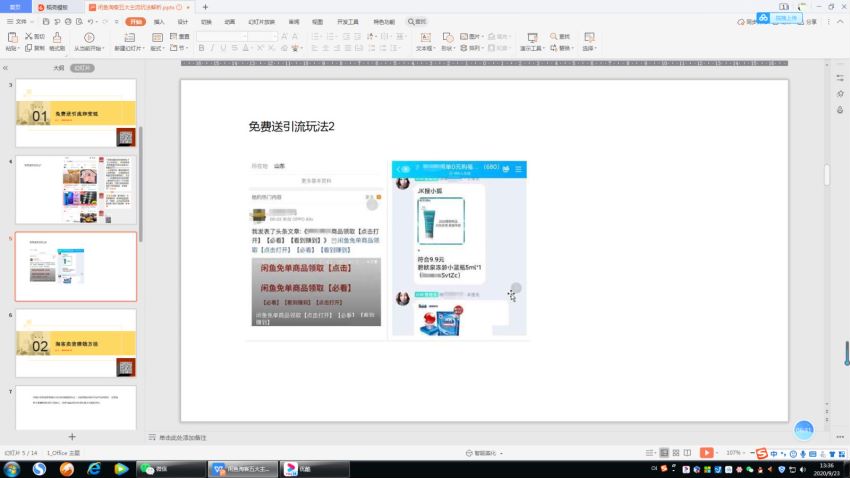Open the Presentation Tools icon

532,37
